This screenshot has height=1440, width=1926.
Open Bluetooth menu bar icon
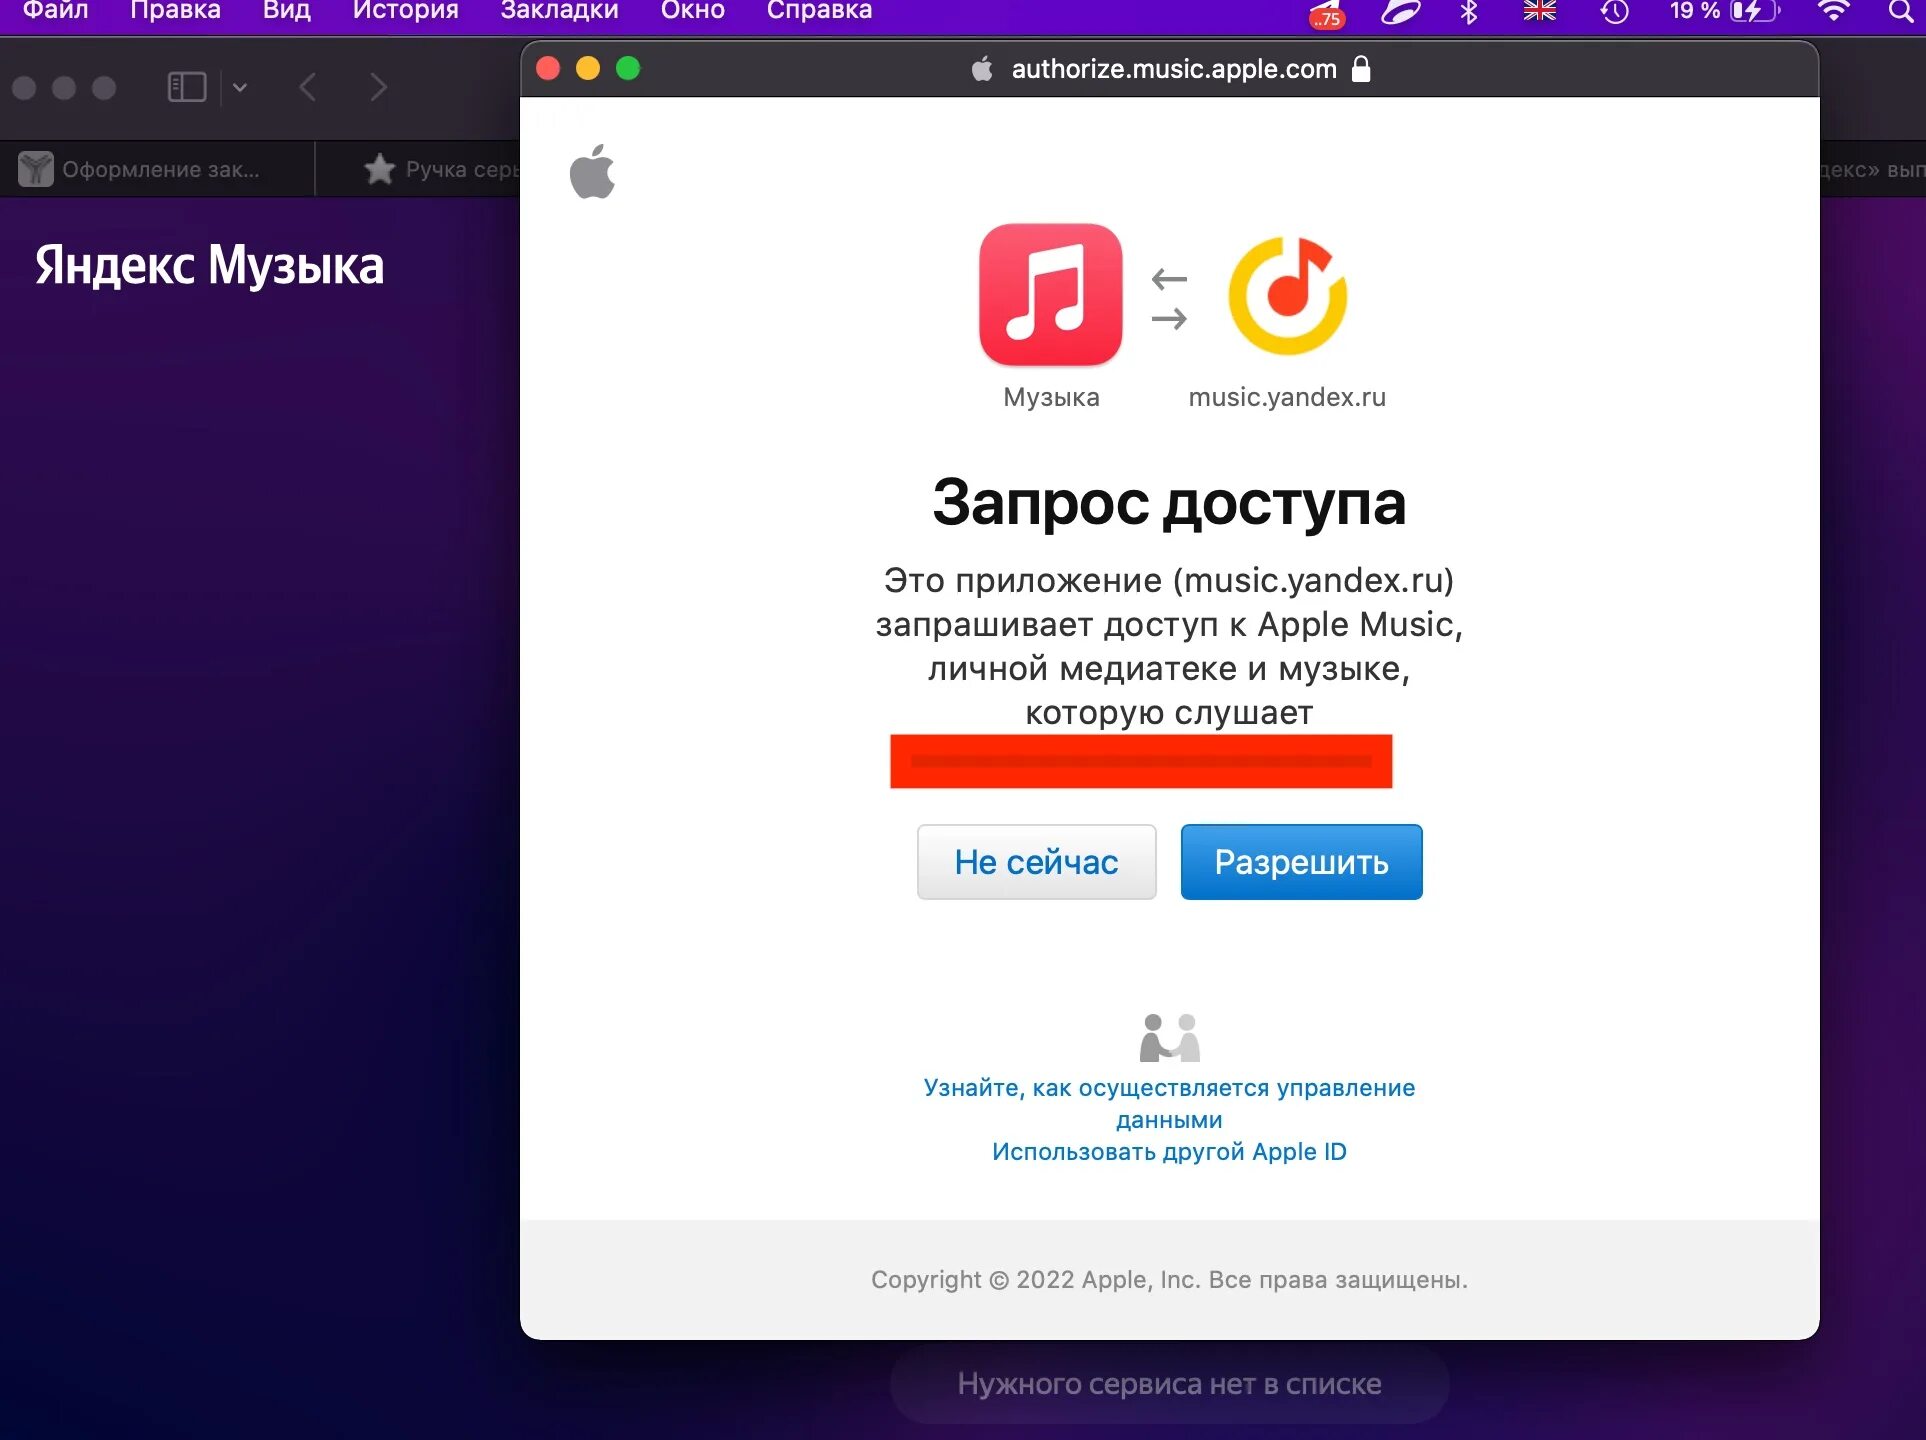pos(1468,12)
